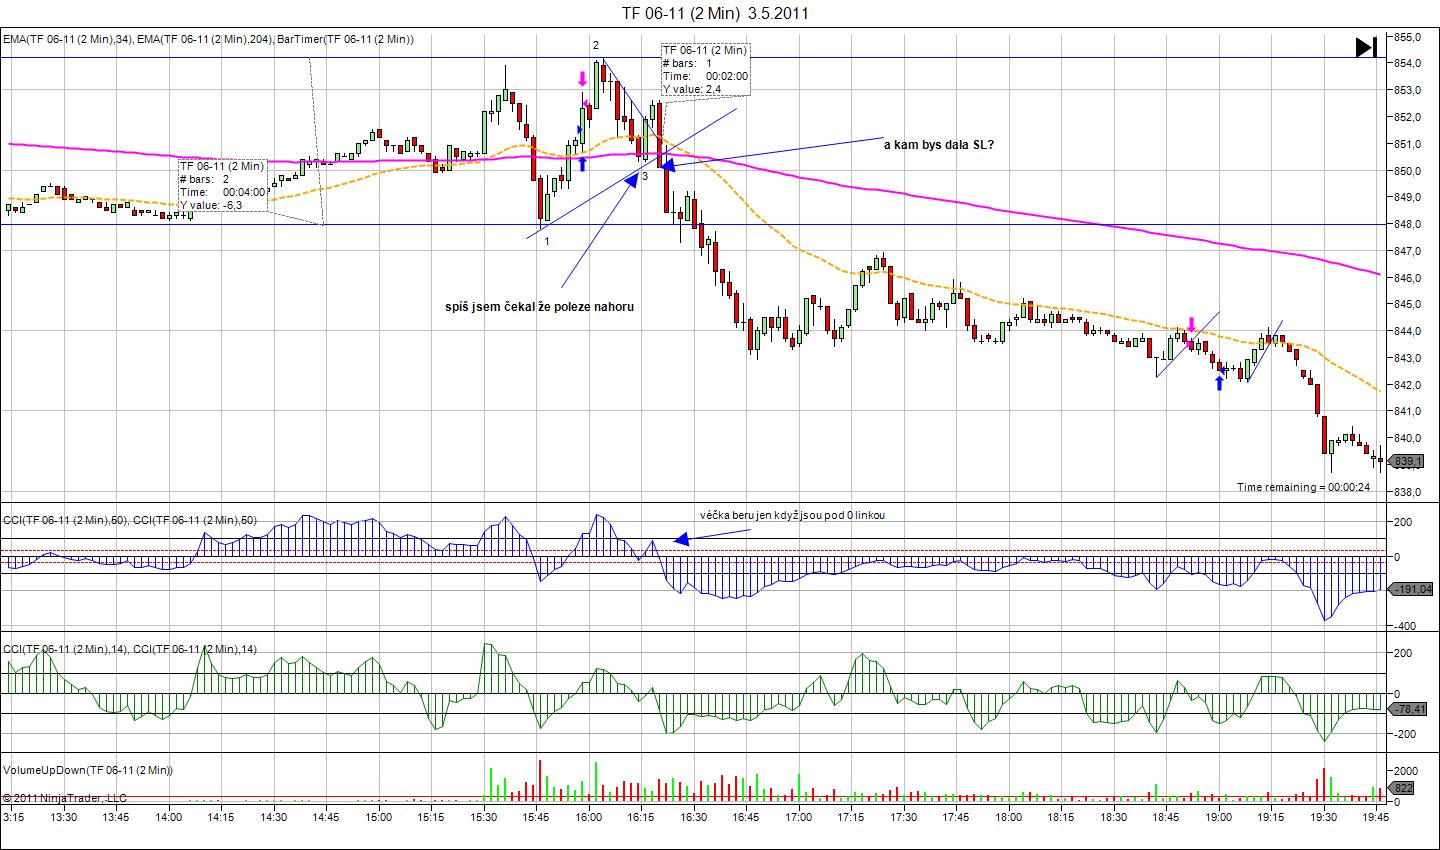The width and height of the screenshot is (1440, 850).
Task: Click the 848,0 price axis label
Action: (x=1408, y=224)
